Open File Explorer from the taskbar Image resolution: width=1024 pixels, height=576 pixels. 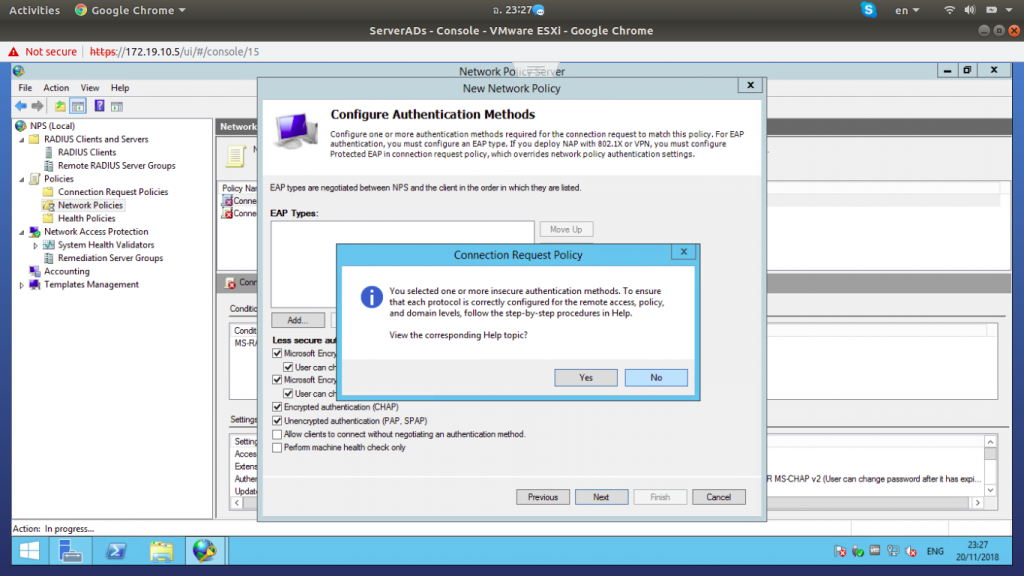[161, 551]
